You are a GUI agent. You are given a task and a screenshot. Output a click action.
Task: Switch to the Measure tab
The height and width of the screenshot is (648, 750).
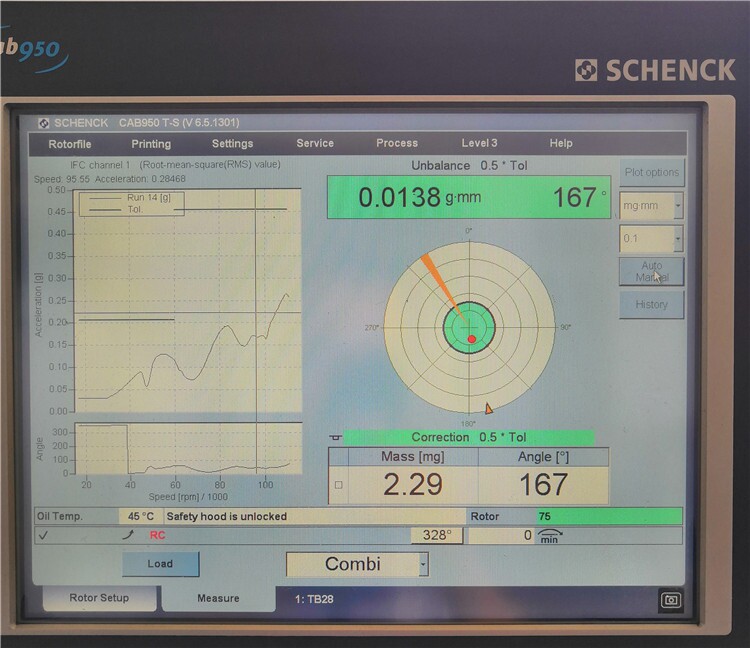tap(219, 598)
